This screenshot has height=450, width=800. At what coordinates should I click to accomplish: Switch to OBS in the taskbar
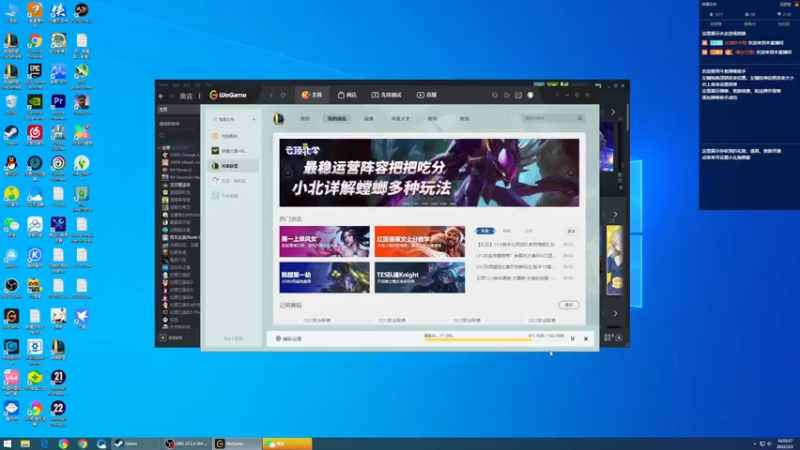pos(186,444)
